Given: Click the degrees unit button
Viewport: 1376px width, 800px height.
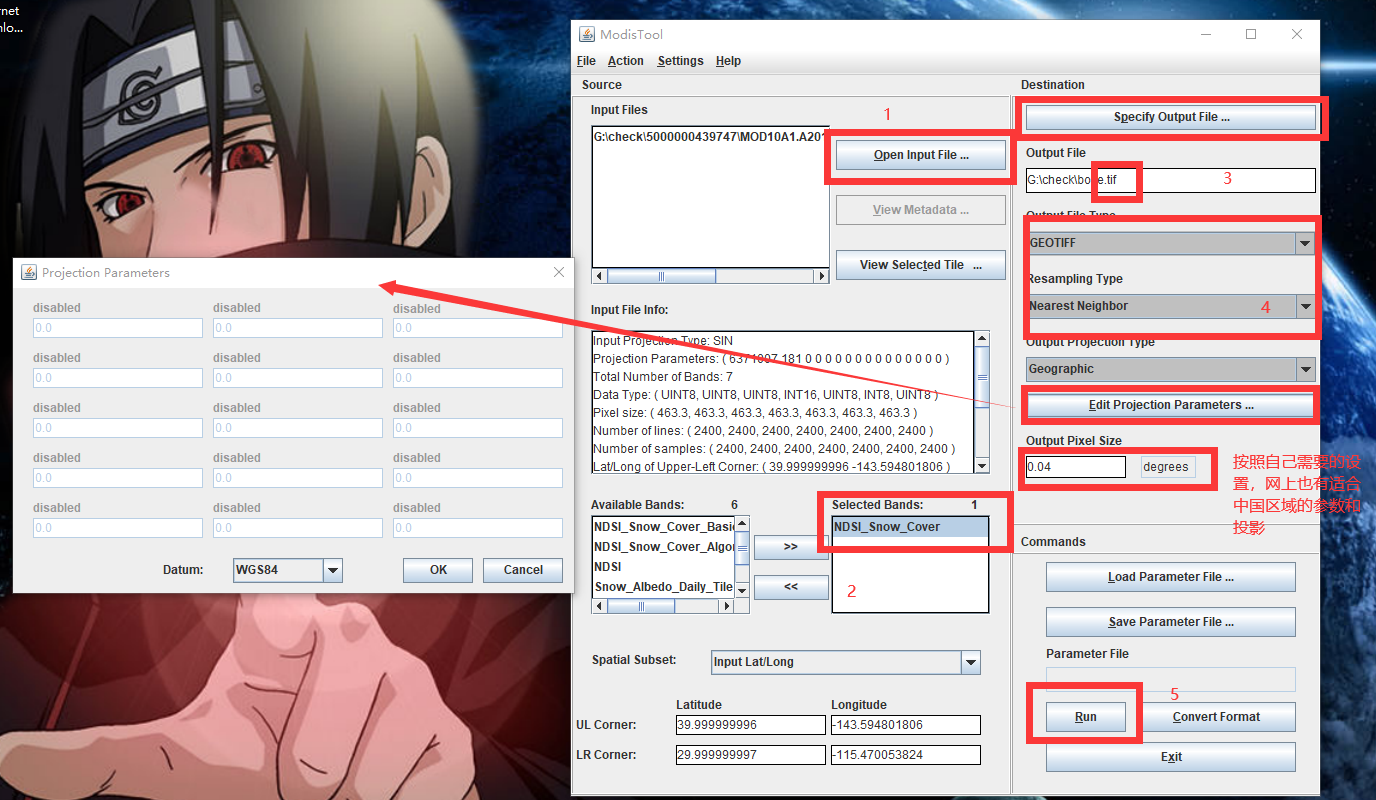Looking at the screenshot, I should 1168,467.
